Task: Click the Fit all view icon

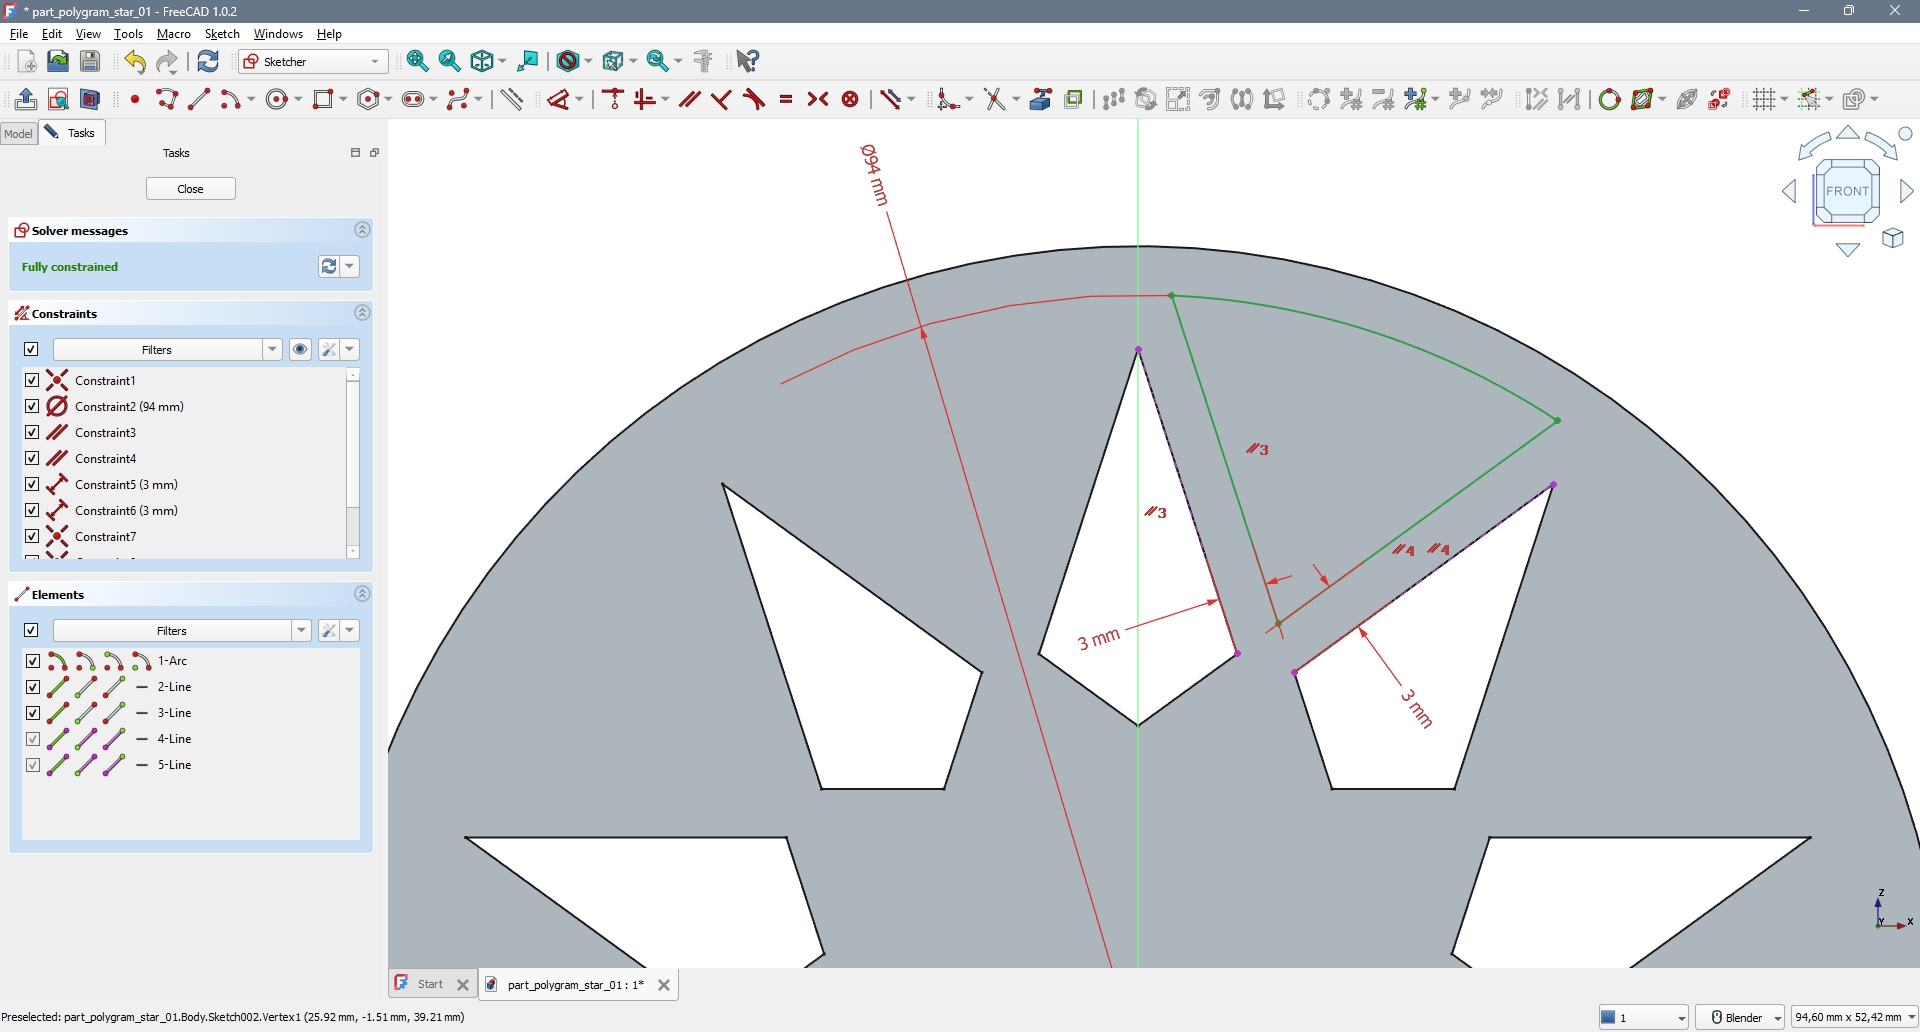Action: pos(418,61)
